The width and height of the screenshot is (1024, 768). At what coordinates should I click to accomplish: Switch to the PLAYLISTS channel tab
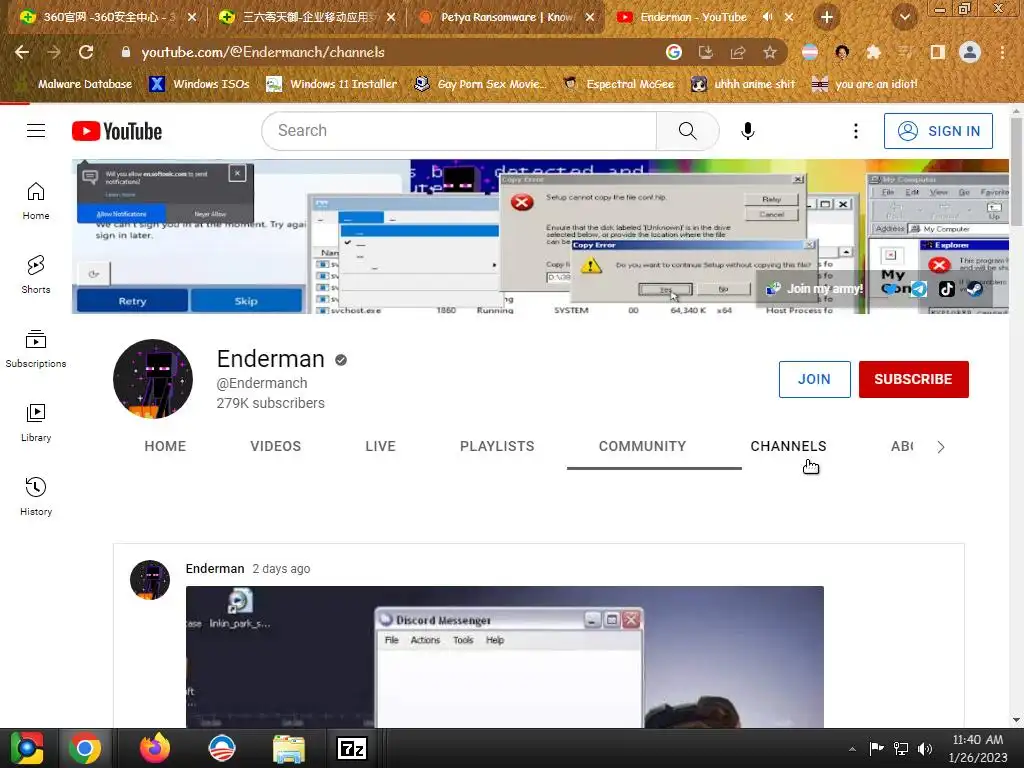497,446
